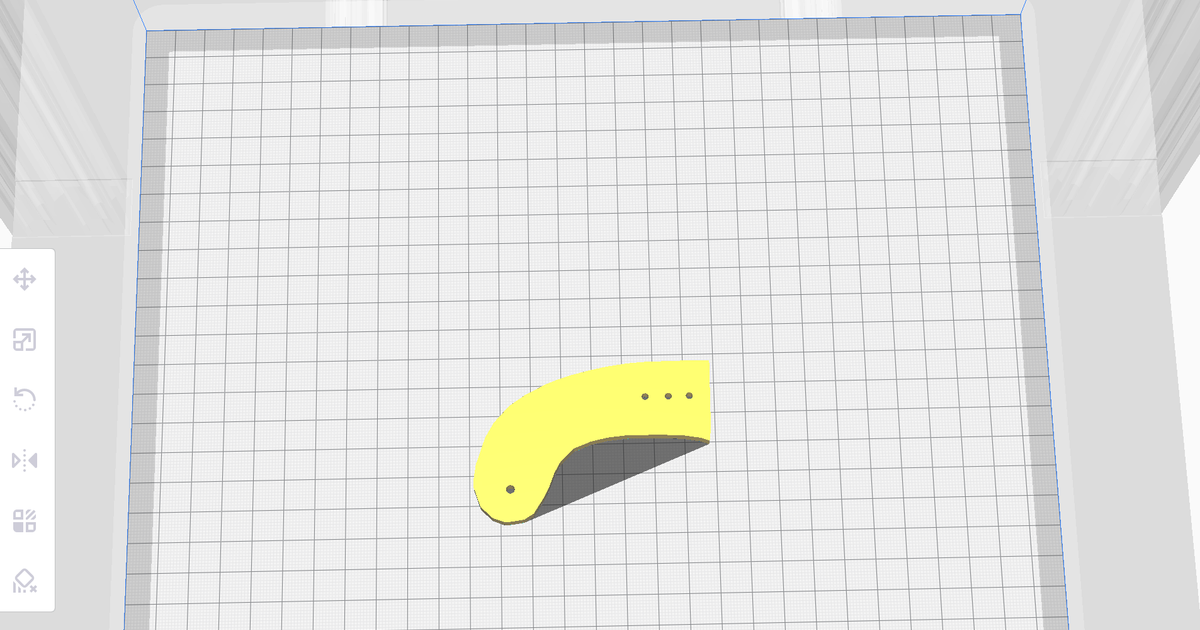Select the Support Blocker tool
The height and width of the screenshot is (630, 1200).
tap(24, 581)
